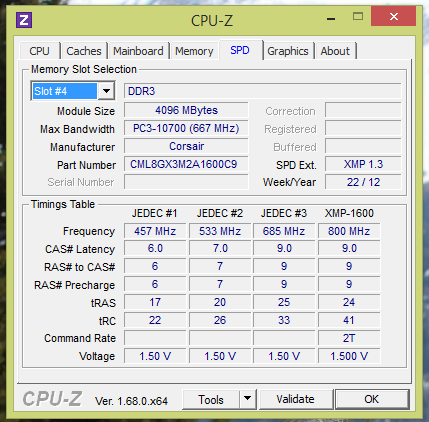Minimize the CPU-Z window

[x=331, y=19]
